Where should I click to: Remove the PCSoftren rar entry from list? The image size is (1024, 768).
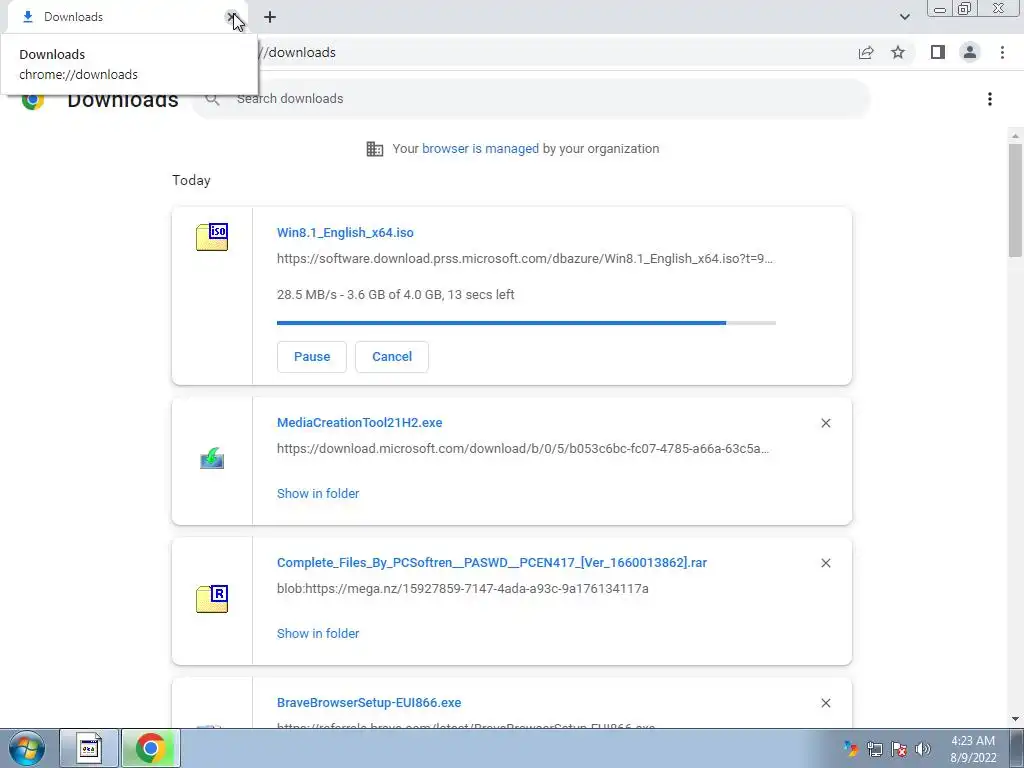click(825, 563)
